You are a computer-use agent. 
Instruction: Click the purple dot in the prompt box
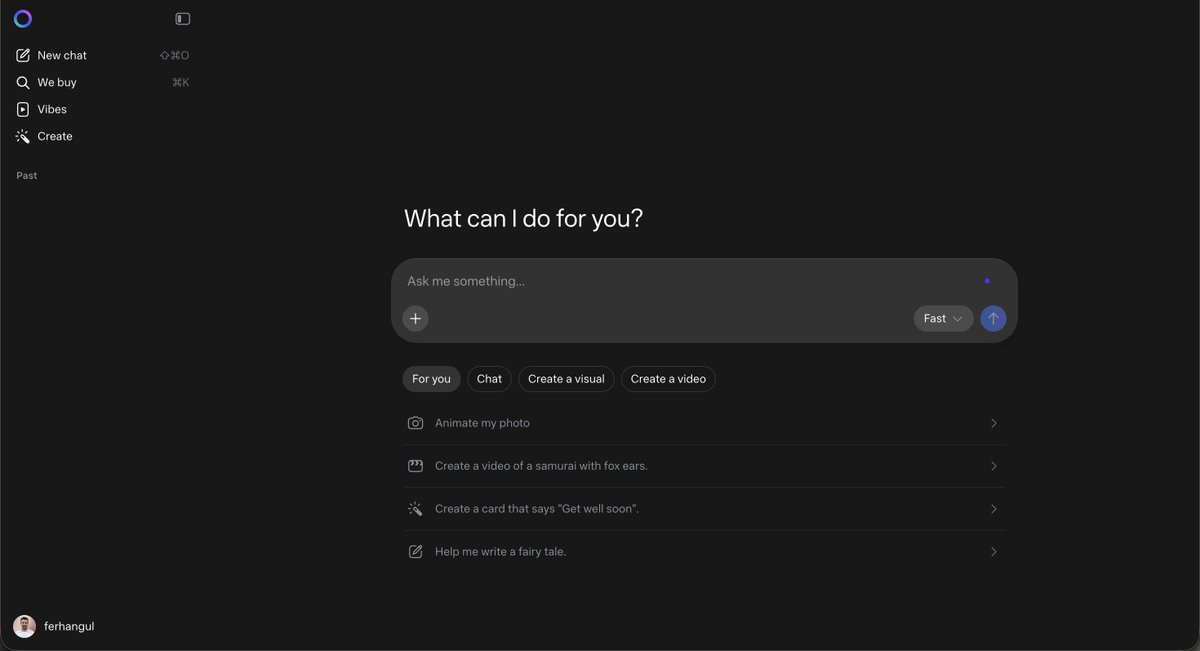tap(987, 281)
